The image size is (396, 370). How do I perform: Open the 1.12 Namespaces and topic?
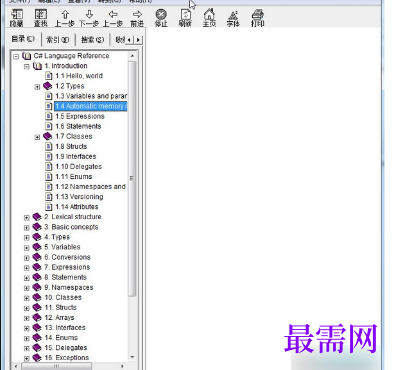pyautogui.click(x=90, y=186)
